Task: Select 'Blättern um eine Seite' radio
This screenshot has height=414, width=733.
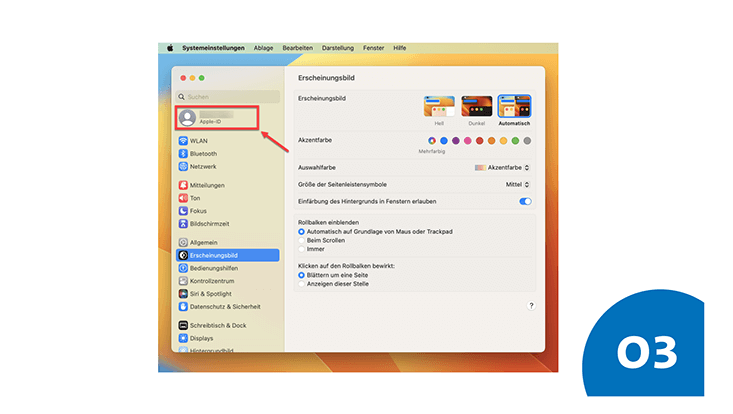Action: pyautogui.click(x=302, y=275)
